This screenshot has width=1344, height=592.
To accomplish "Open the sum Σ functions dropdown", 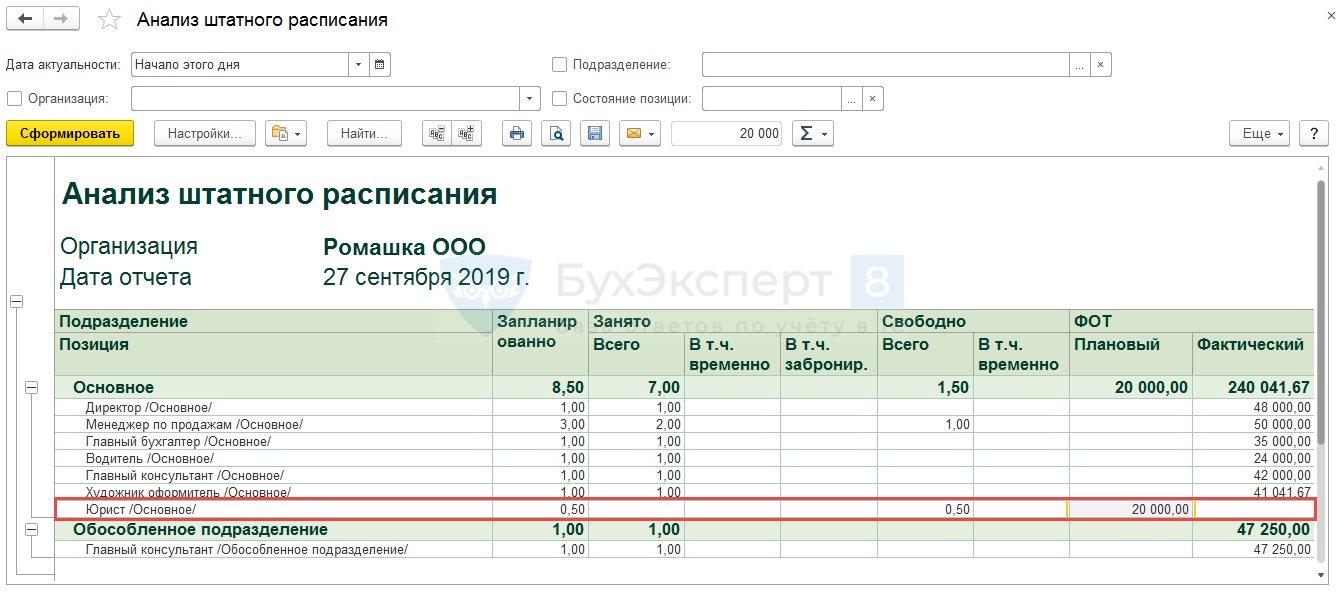I will pyautogui.click(x=813, y=134).
